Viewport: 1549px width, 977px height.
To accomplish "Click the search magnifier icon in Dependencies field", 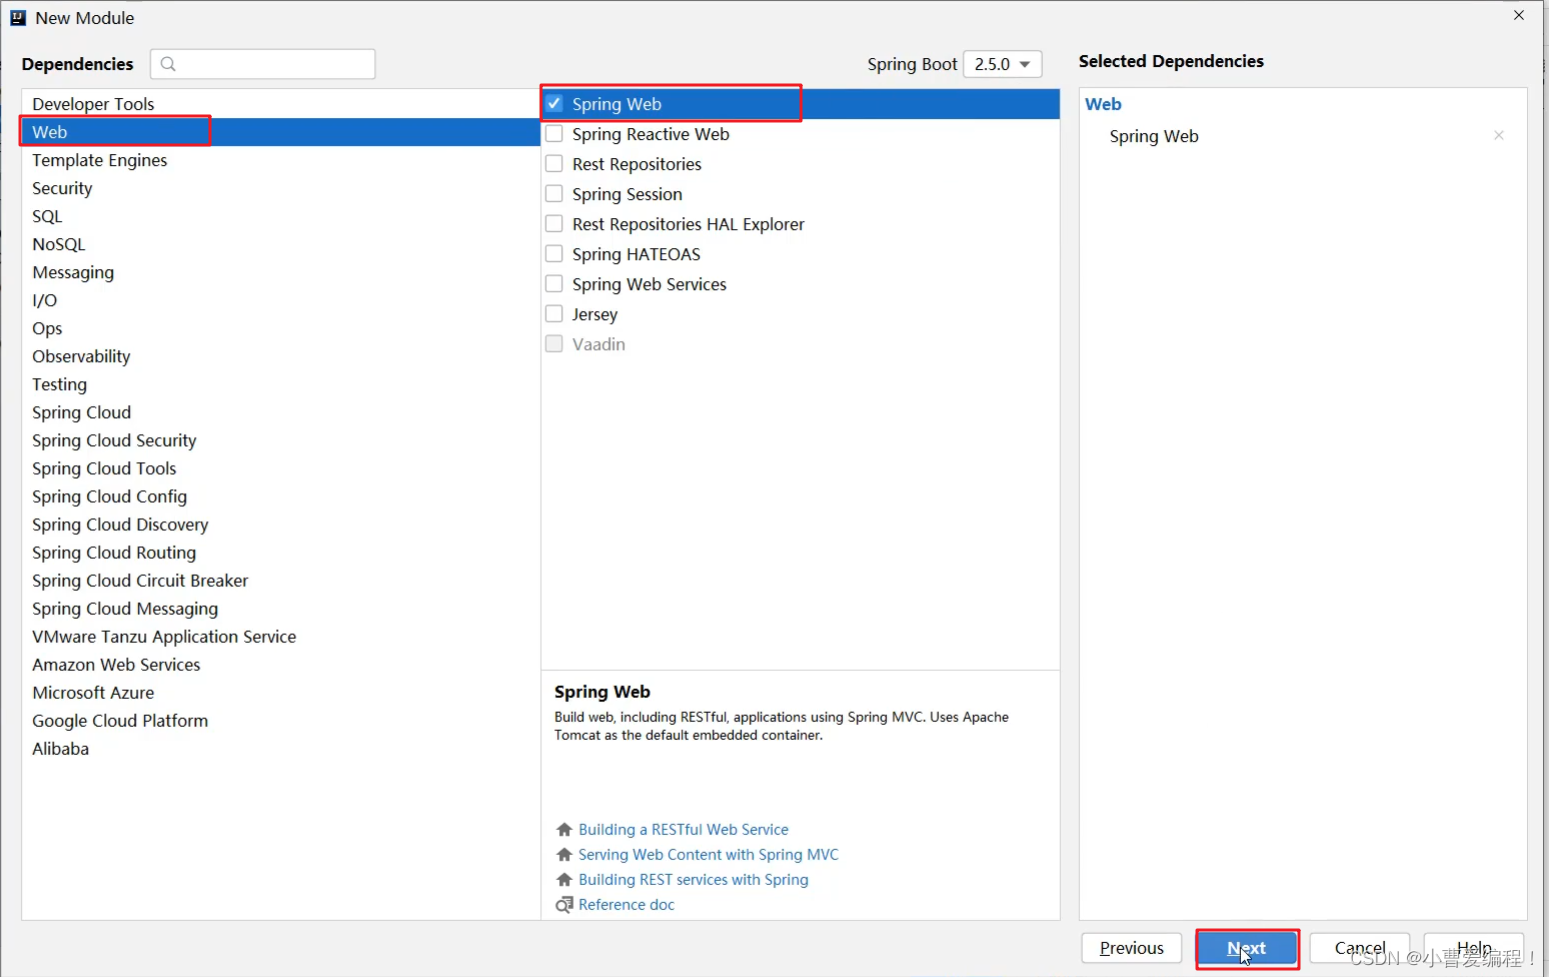I will pyautogui.click(x=168, y=64).
